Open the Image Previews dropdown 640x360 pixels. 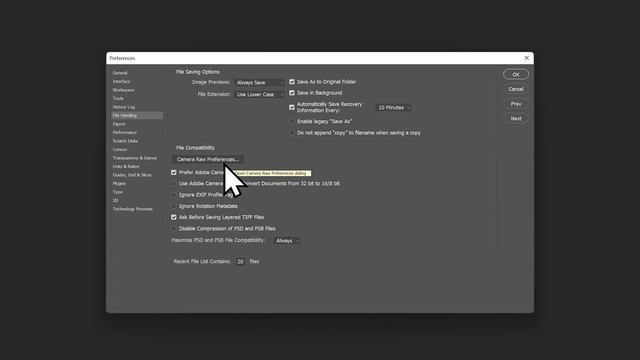pyautogui.click(x=259, y=82)
